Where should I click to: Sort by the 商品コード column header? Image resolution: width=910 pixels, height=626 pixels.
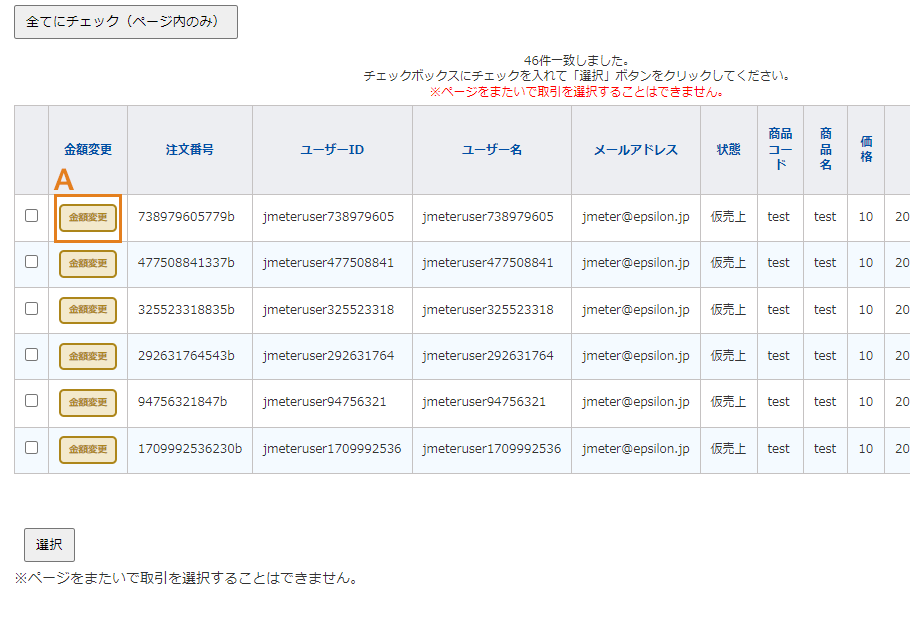click(x=781, y=149)
